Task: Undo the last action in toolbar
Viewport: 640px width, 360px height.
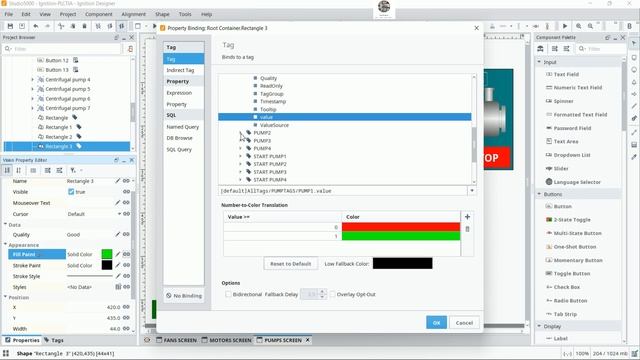Action: pyautogui.click(x=36, y=26)
